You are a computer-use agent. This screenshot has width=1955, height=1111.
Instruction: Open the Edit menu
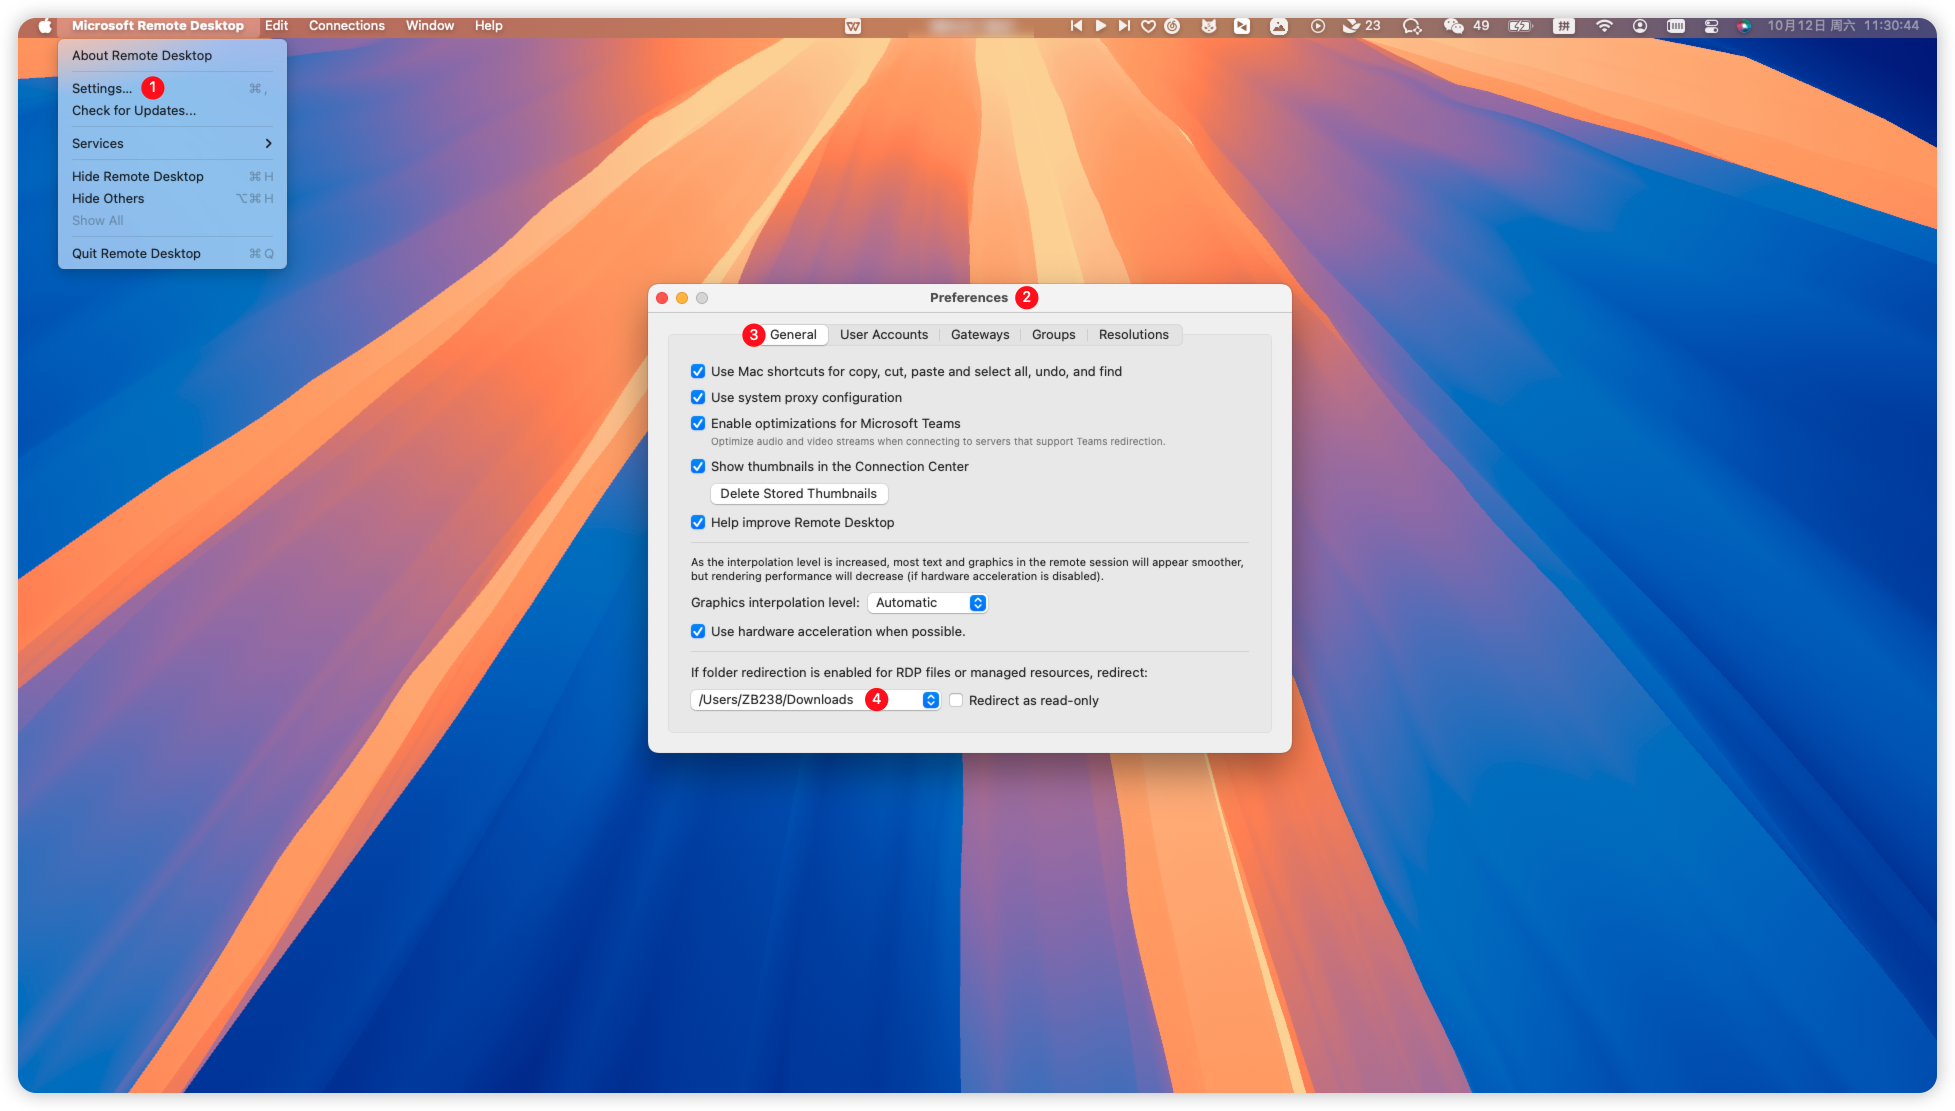277,26
